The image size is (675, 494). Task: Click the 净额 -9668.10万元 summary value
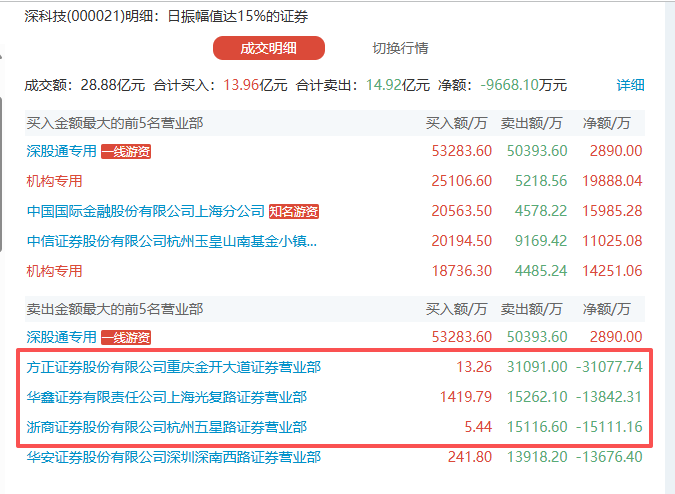(x=523, y=85)
